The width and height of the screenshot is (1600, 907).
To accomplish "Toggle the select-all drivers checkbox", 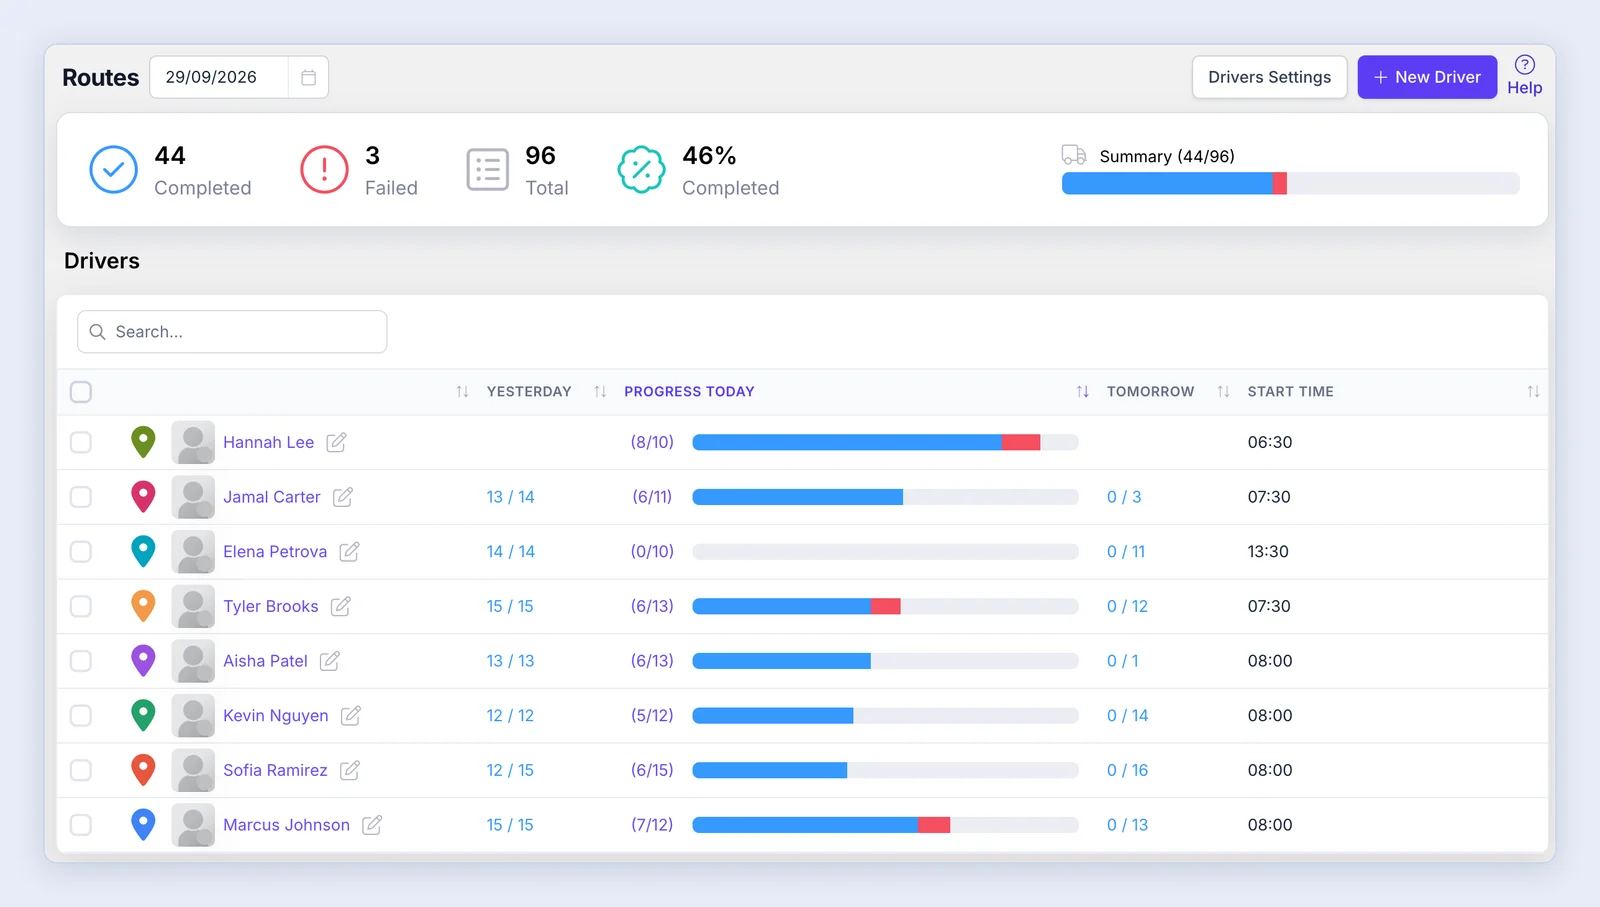I will (x=81, y=392).
